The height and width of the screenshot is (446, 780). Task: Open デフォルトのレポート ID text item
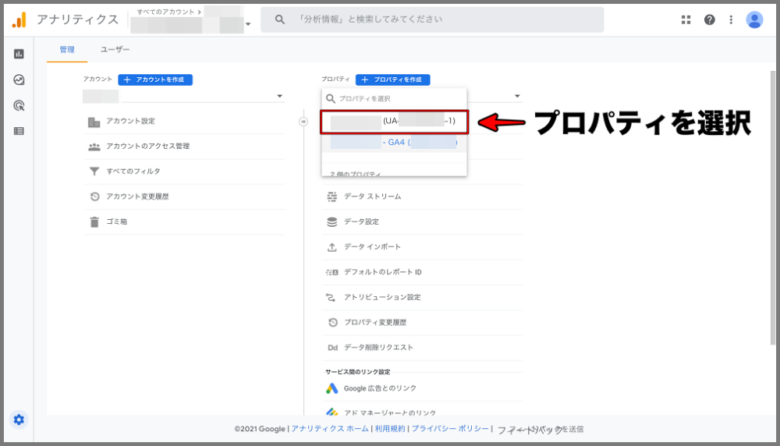point(383,272)
